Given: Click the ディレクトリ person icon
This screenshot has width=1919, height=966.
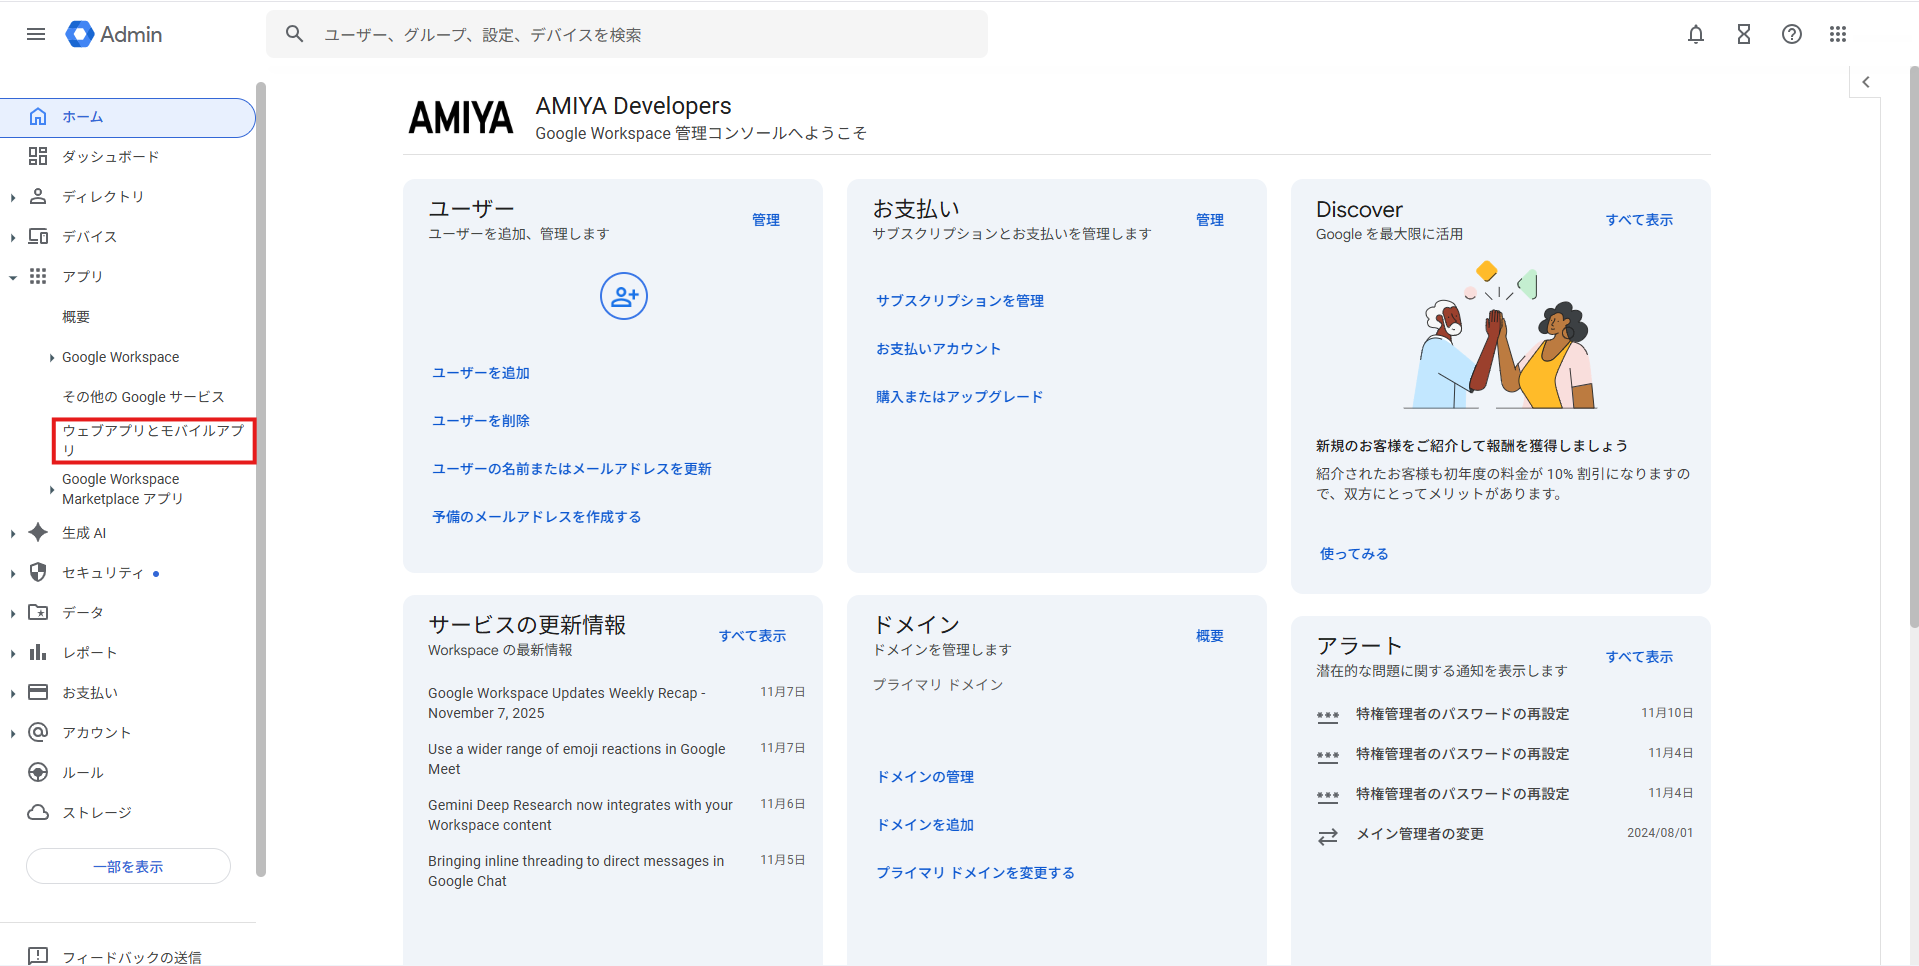Looking at the screenshot, I should coord(38,196).
